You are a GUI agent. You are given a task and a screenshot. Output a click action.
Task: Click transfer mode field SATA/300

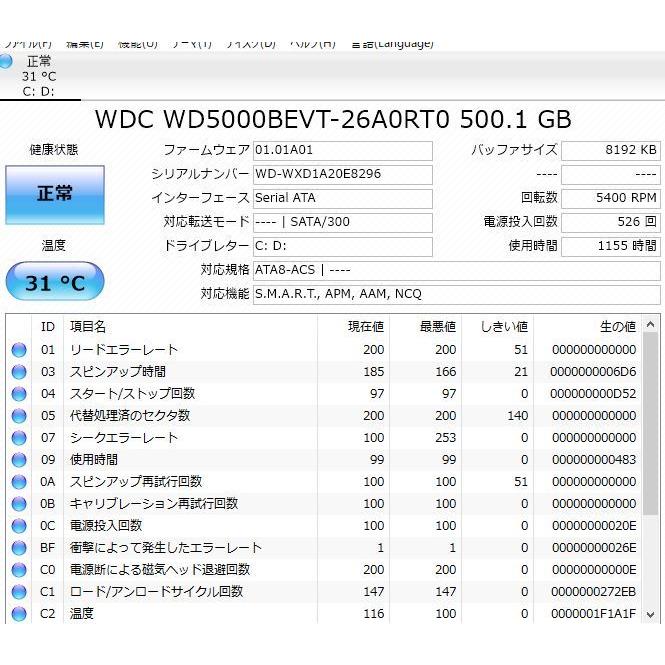(x=343, y=222)
